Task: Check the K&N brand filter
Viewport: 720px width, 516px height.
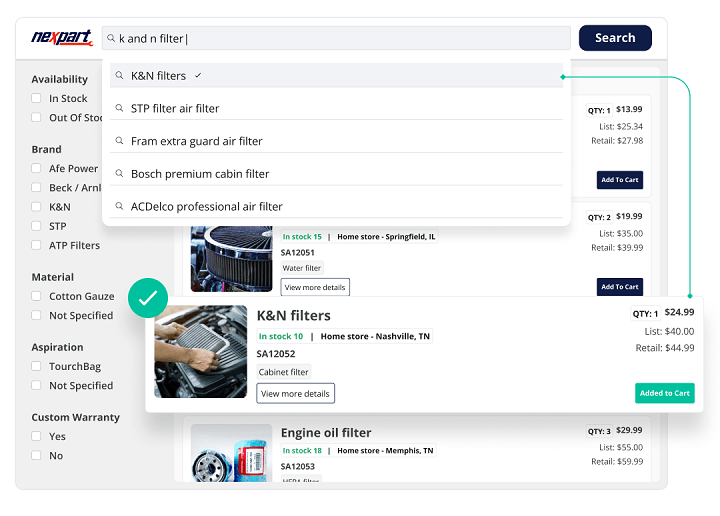Action: tap(36, 207)
